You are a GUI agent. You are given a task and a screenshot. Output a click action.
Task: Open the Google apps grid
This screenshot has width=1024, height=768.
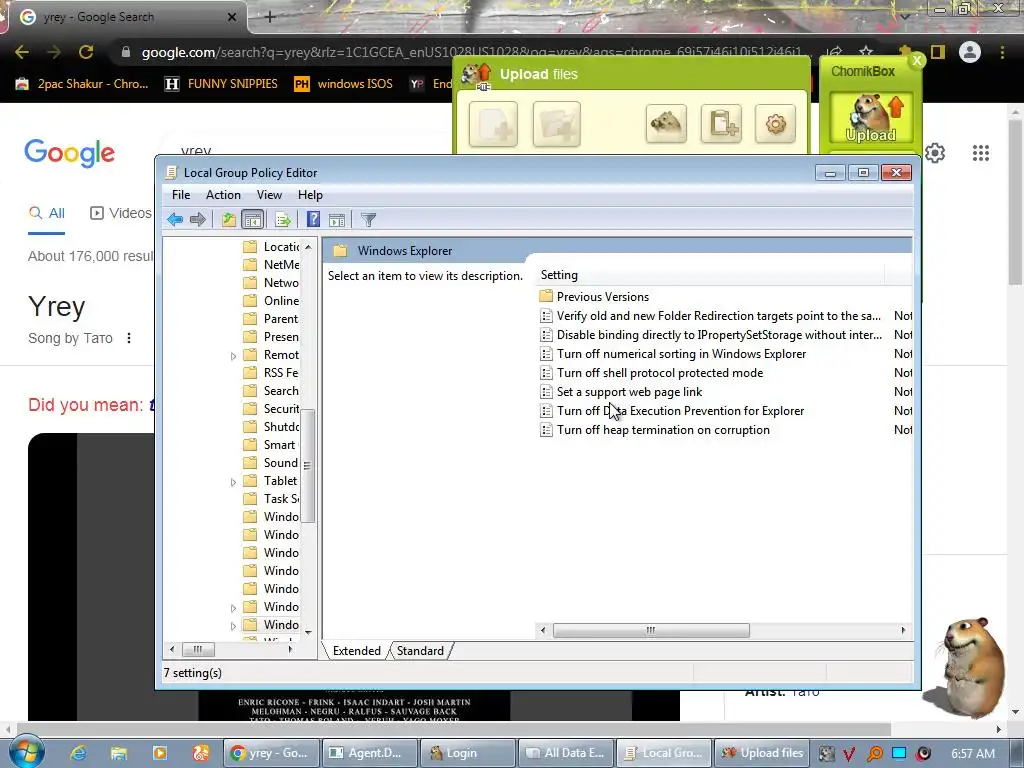(x=981, y=153)
